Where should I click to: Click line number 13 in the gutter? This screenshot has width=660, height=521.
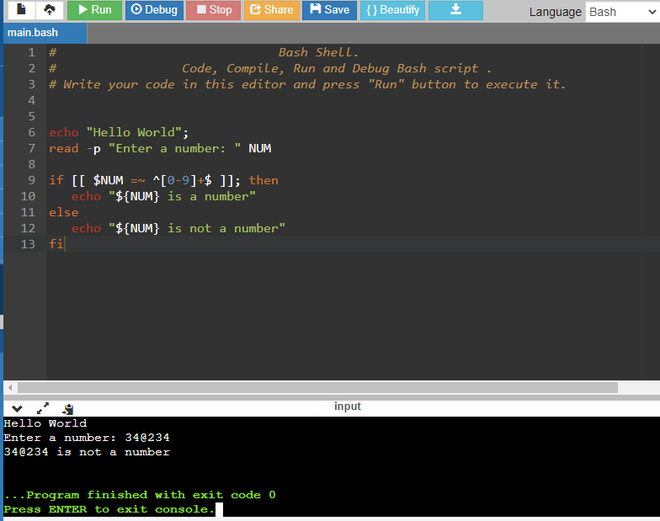click(28, 244)
